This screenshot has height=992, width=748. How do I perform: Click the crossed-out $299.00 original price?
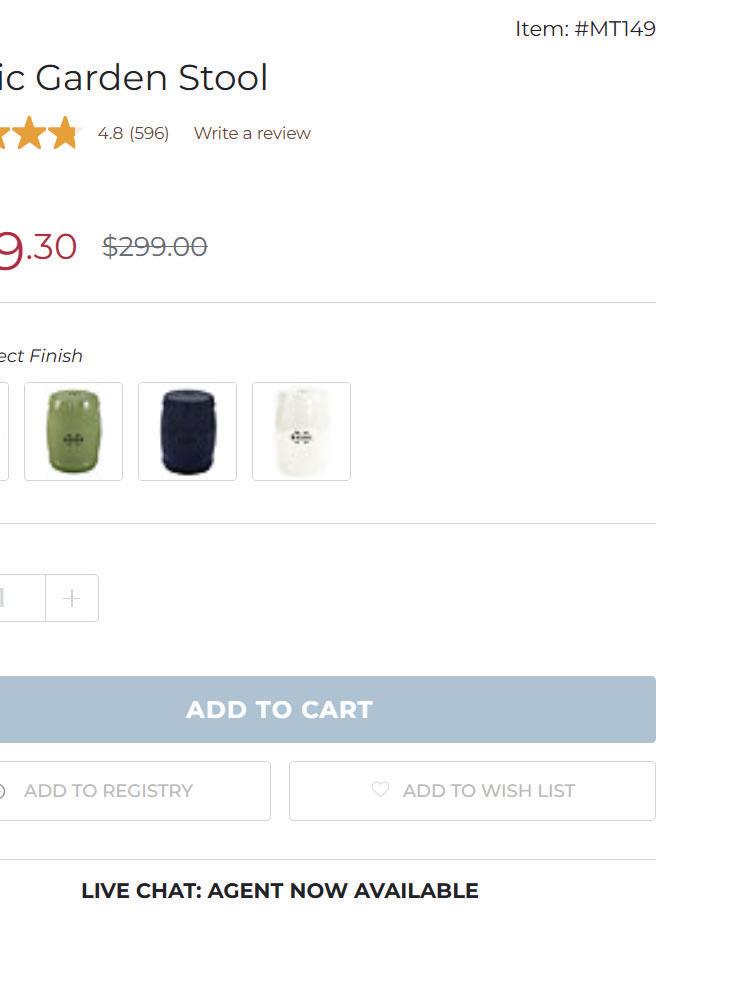pos(155,246)
